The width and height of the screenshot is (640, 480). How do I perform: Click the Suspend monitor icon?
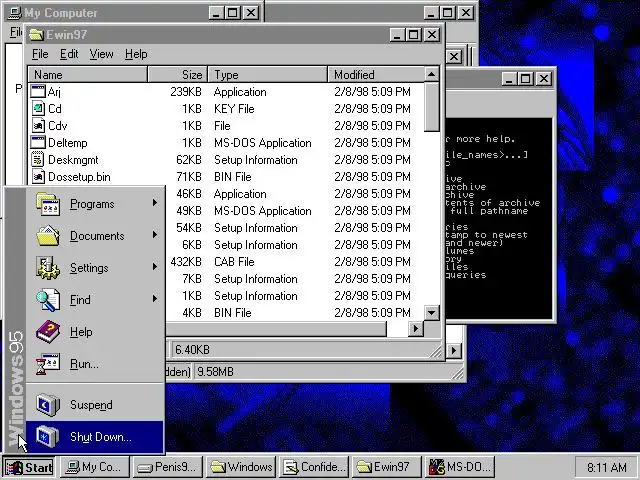click(48, 405)
